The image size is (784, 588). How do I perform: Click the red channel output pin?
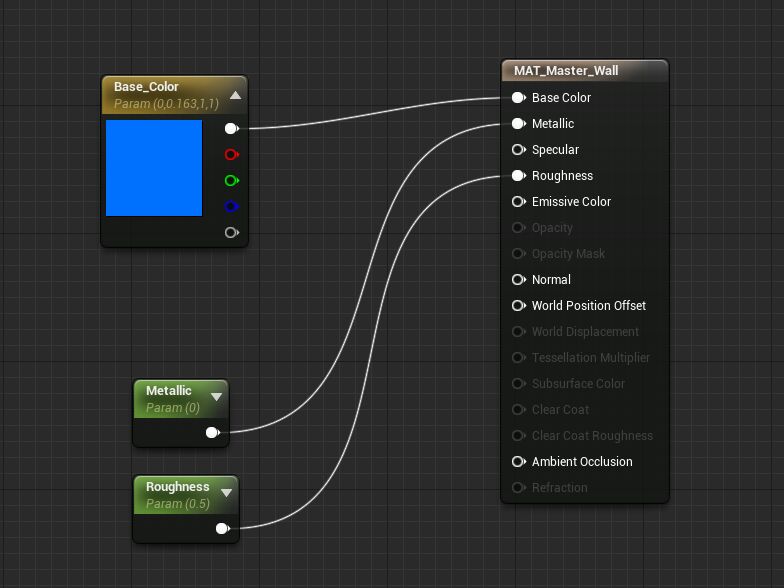point(232,154)
